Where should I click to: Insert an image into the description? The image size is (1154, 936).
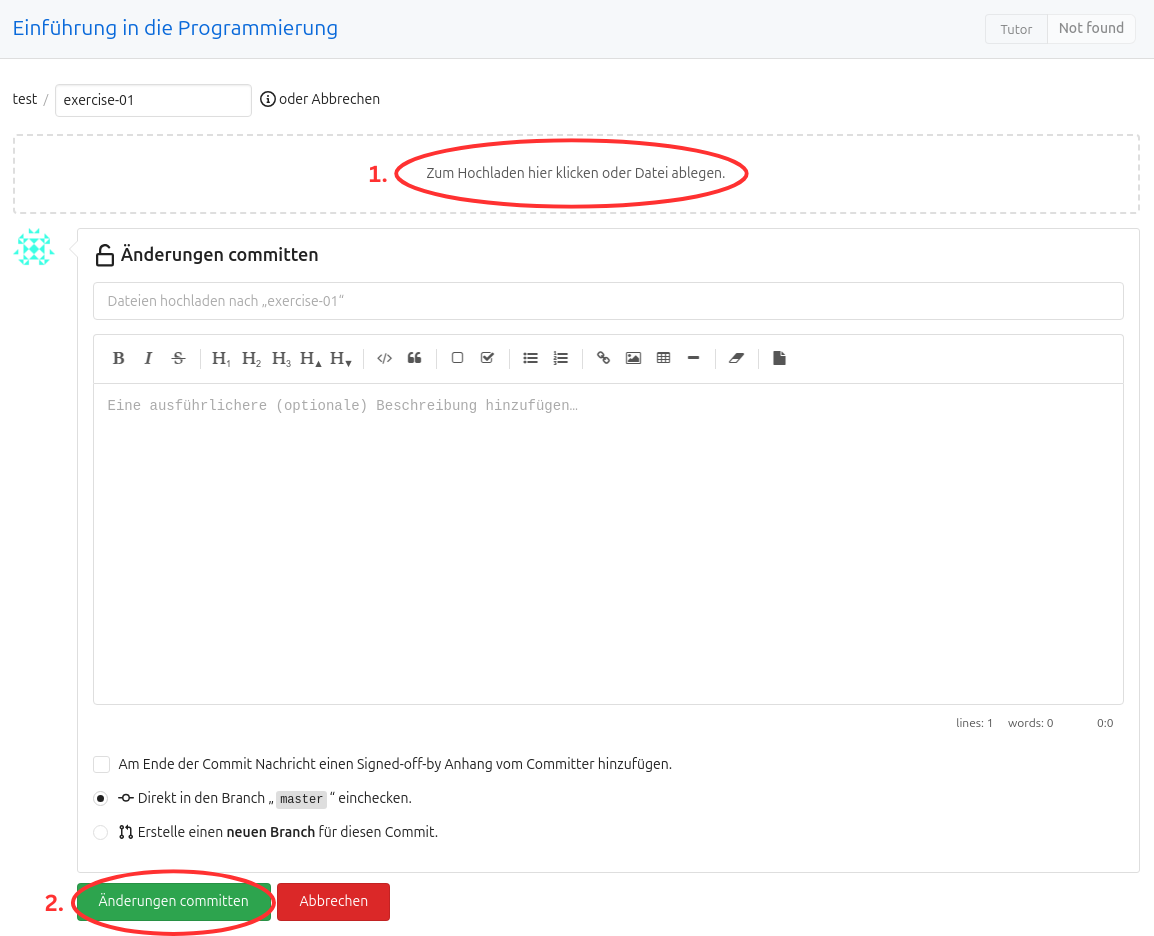pyautogui.click(x=633, y=357)
